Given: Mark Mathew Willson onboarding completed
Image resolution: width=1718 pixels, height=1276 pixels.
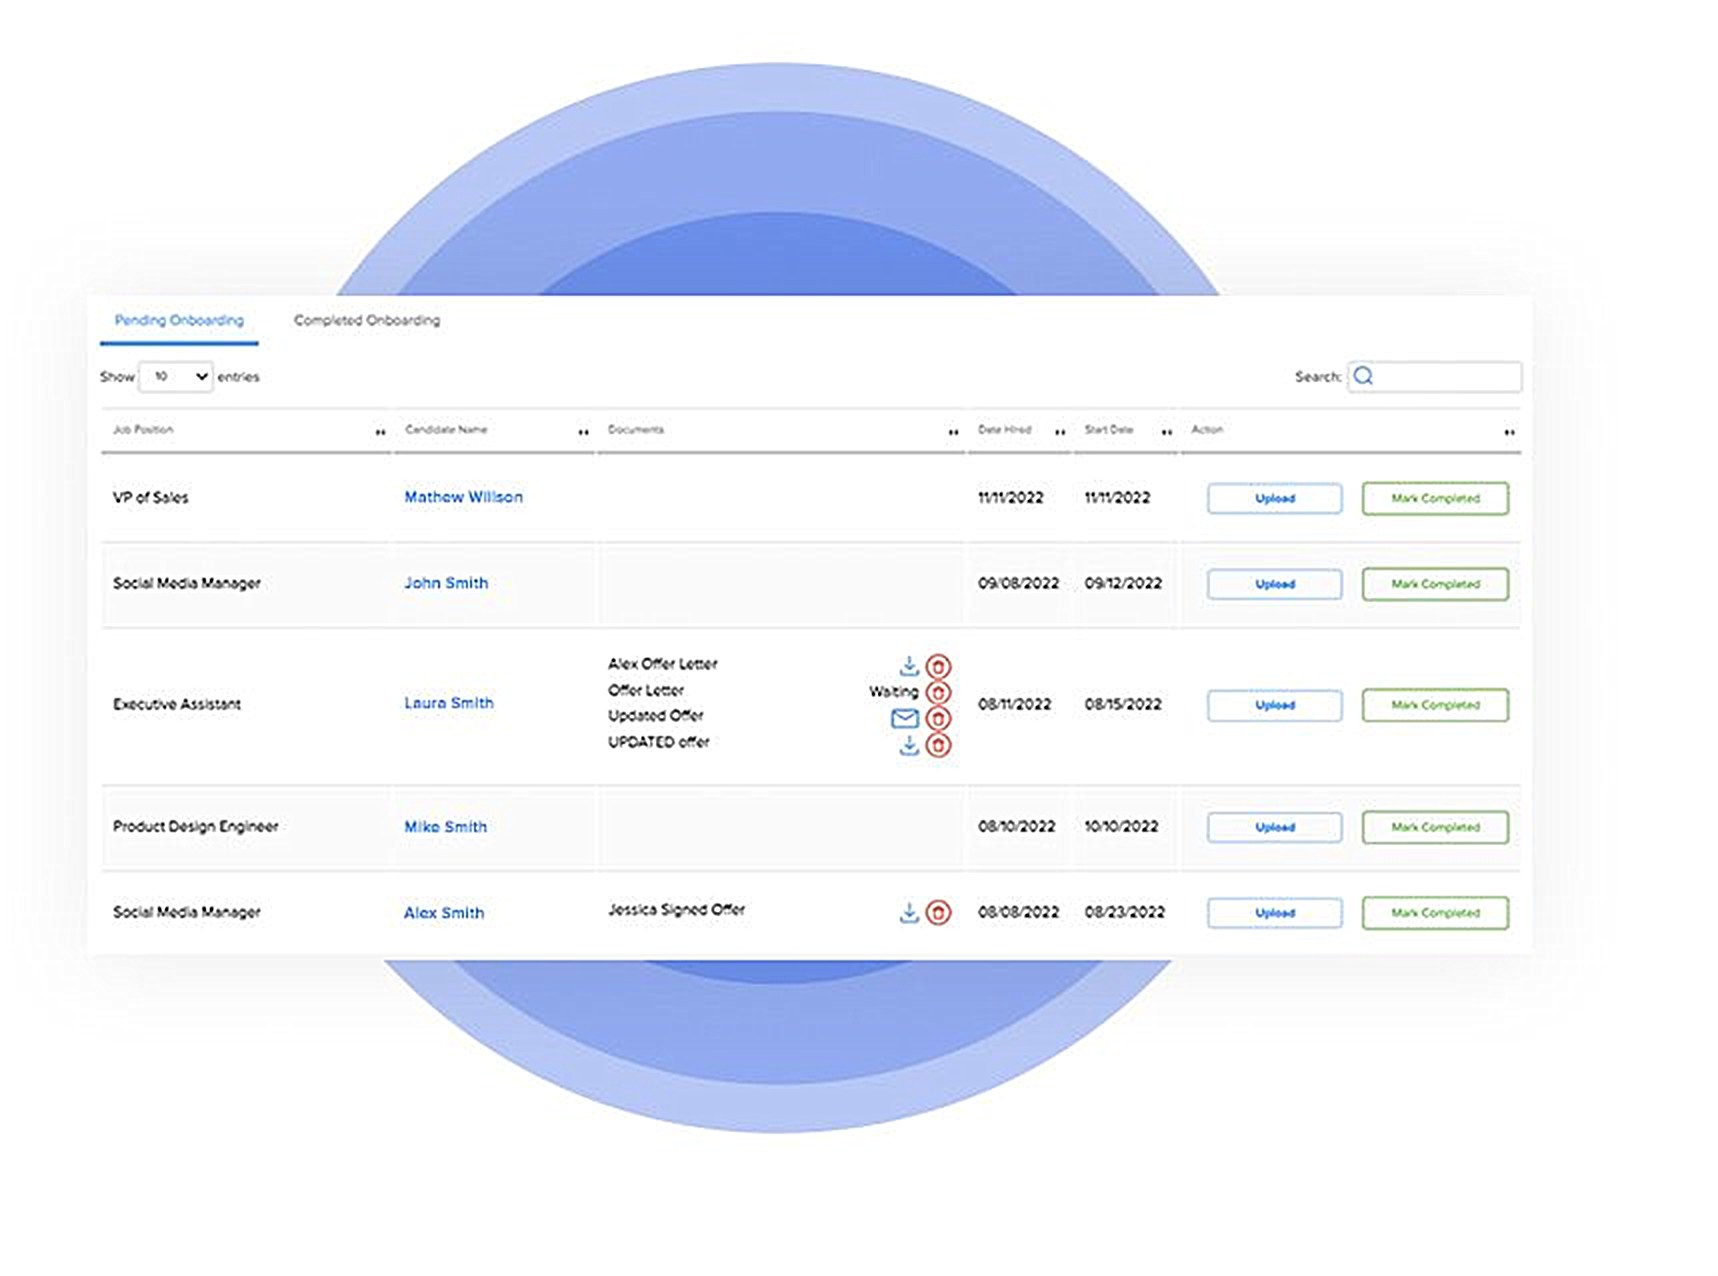Looking at the screenshot, I should [1435, 498].
